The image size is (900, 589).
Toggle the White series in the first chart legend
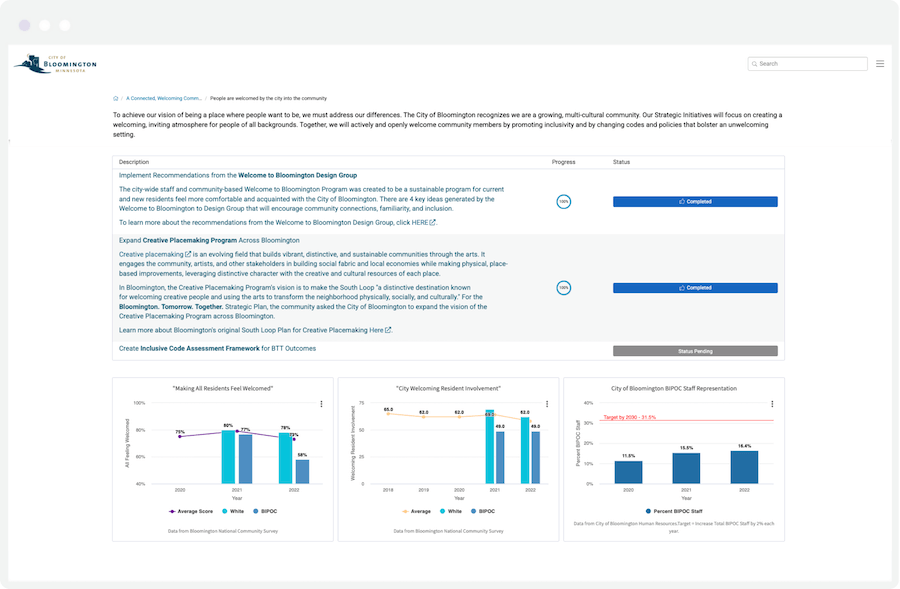pyautogui.click(x=234, y=512)
